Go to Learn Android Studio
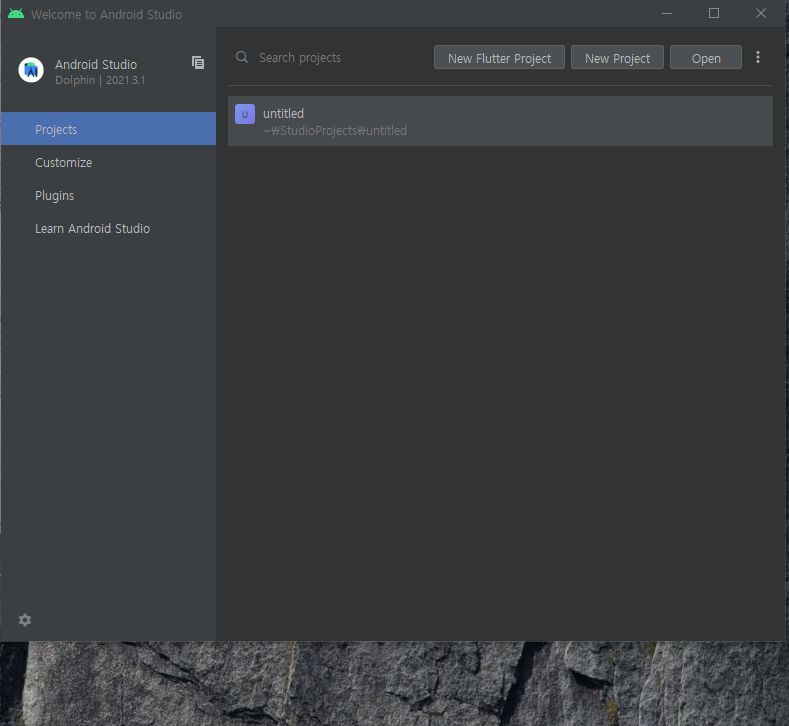The image size is (789, 726). 108,228
